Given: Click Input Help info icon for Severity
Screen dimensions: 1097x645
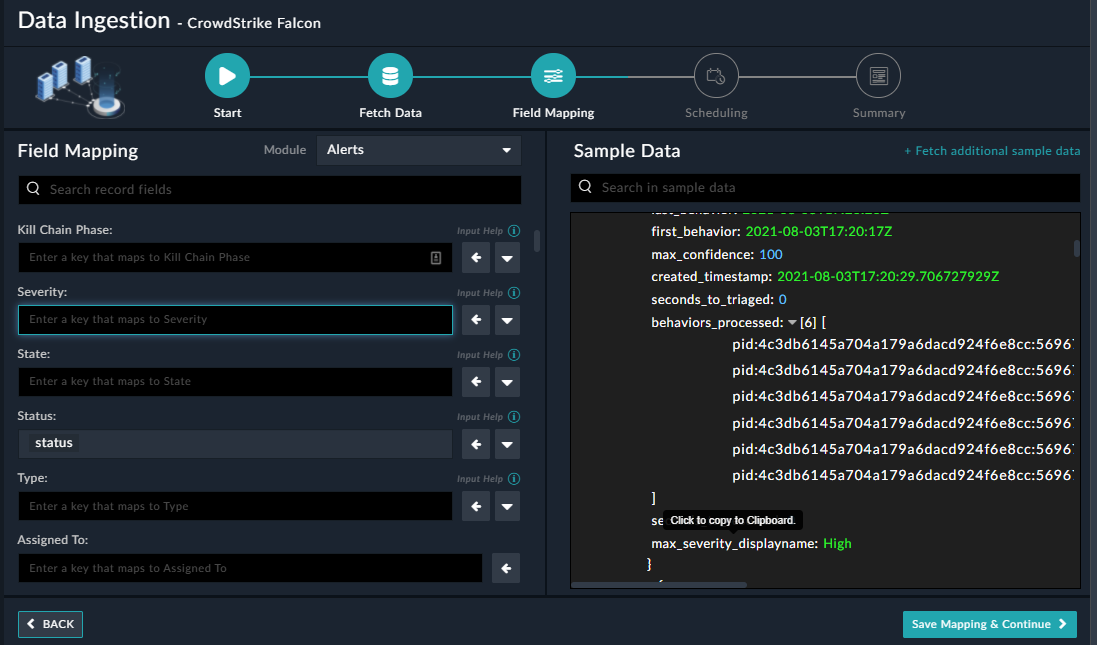Looking at the screenshot, I should (514, 293).
